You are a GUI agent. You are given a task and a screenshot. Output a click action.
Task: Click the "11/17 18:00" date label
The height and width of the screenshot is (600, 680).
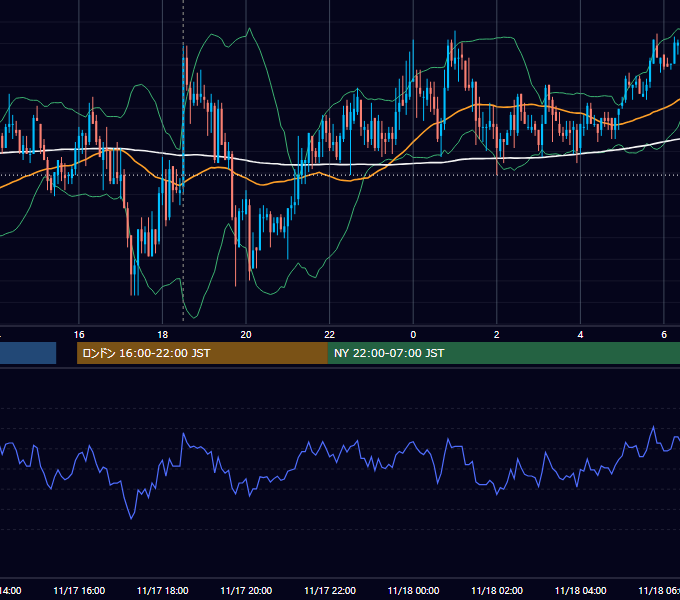(163, 590)
